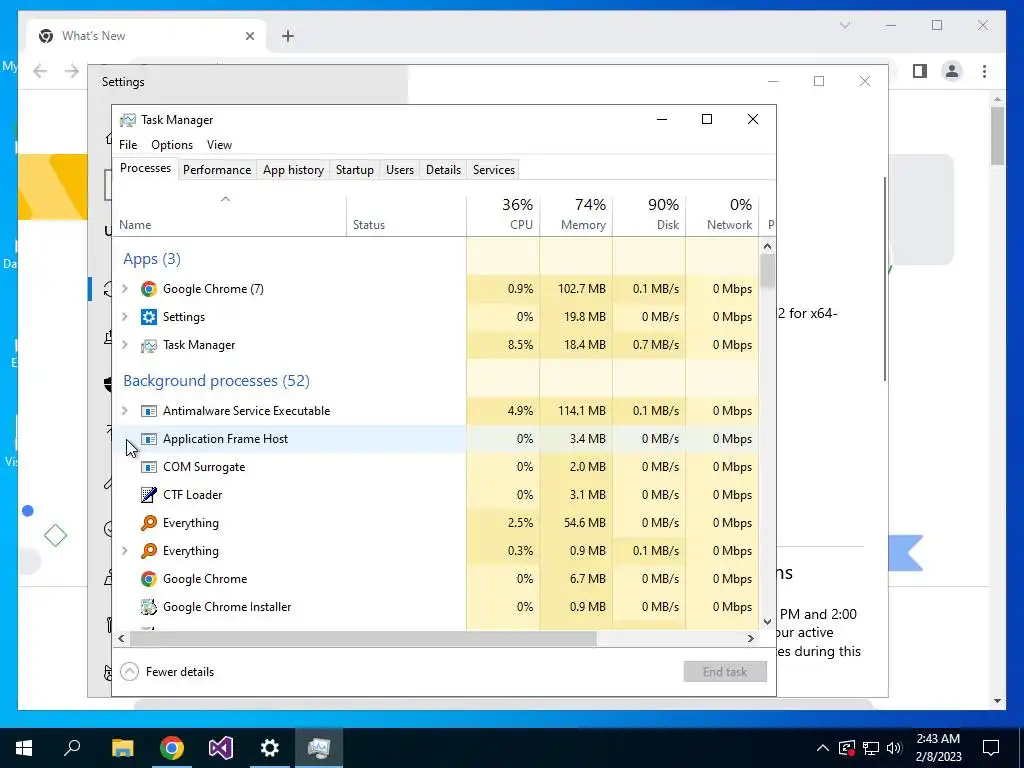Switch to the Users tab

pyautogui.click(x=400, y=170)
